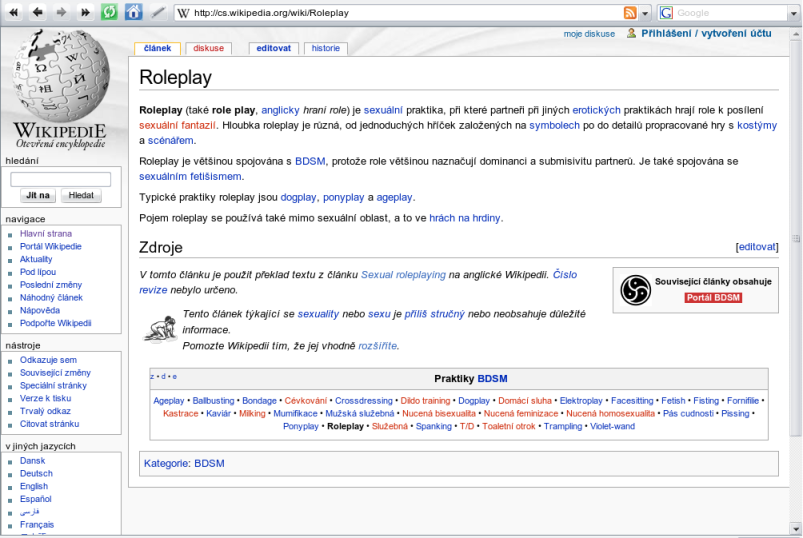
Task: Reload the page with the green refresh icon
Action: tap(109, 13)
